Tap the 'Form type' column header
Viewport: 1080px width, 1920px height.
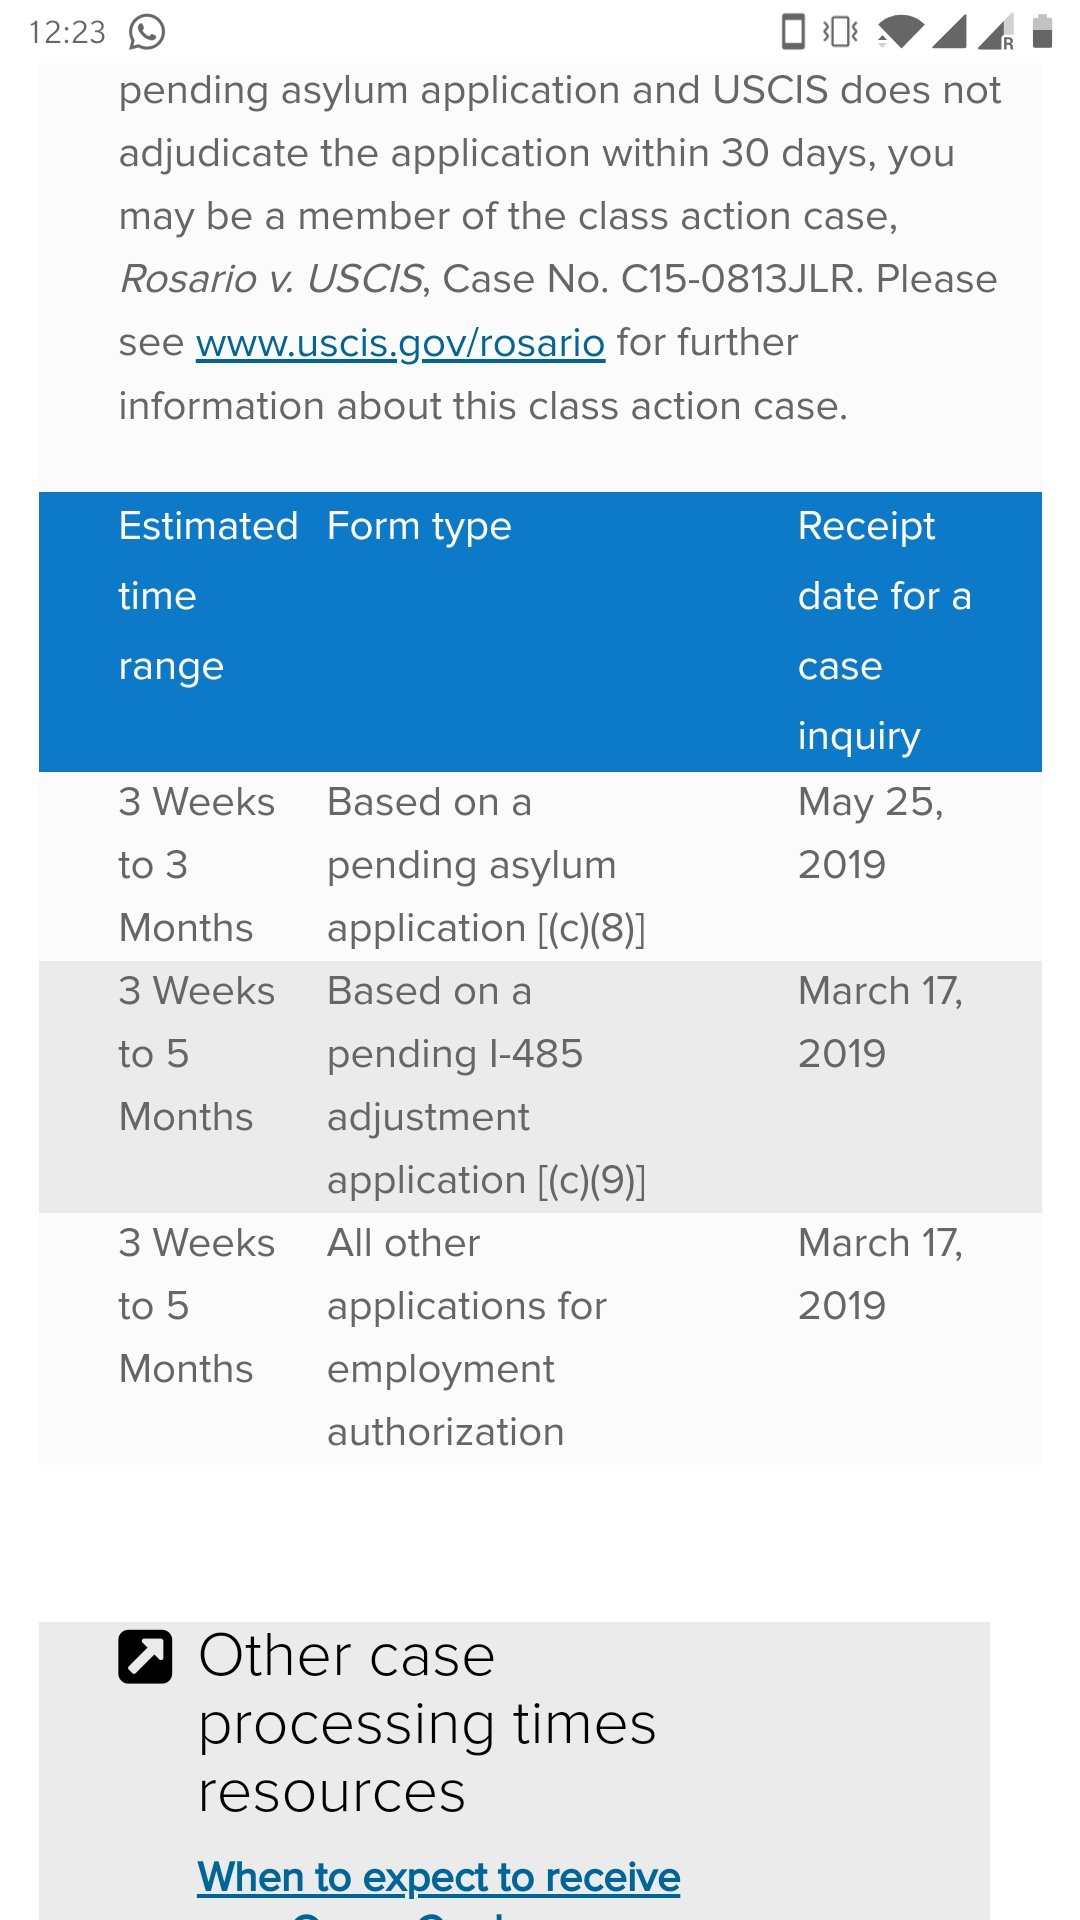(419, 526)
